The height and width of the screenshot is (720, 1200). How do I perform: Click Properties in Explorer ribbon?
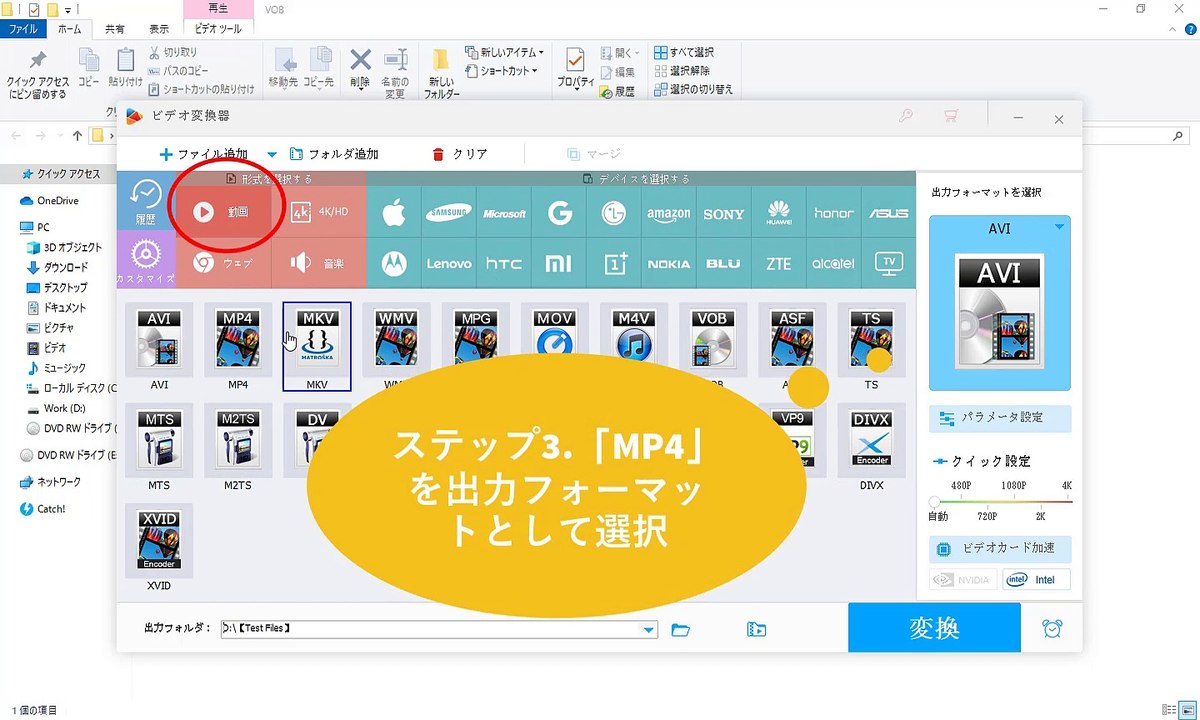point(575,69)
